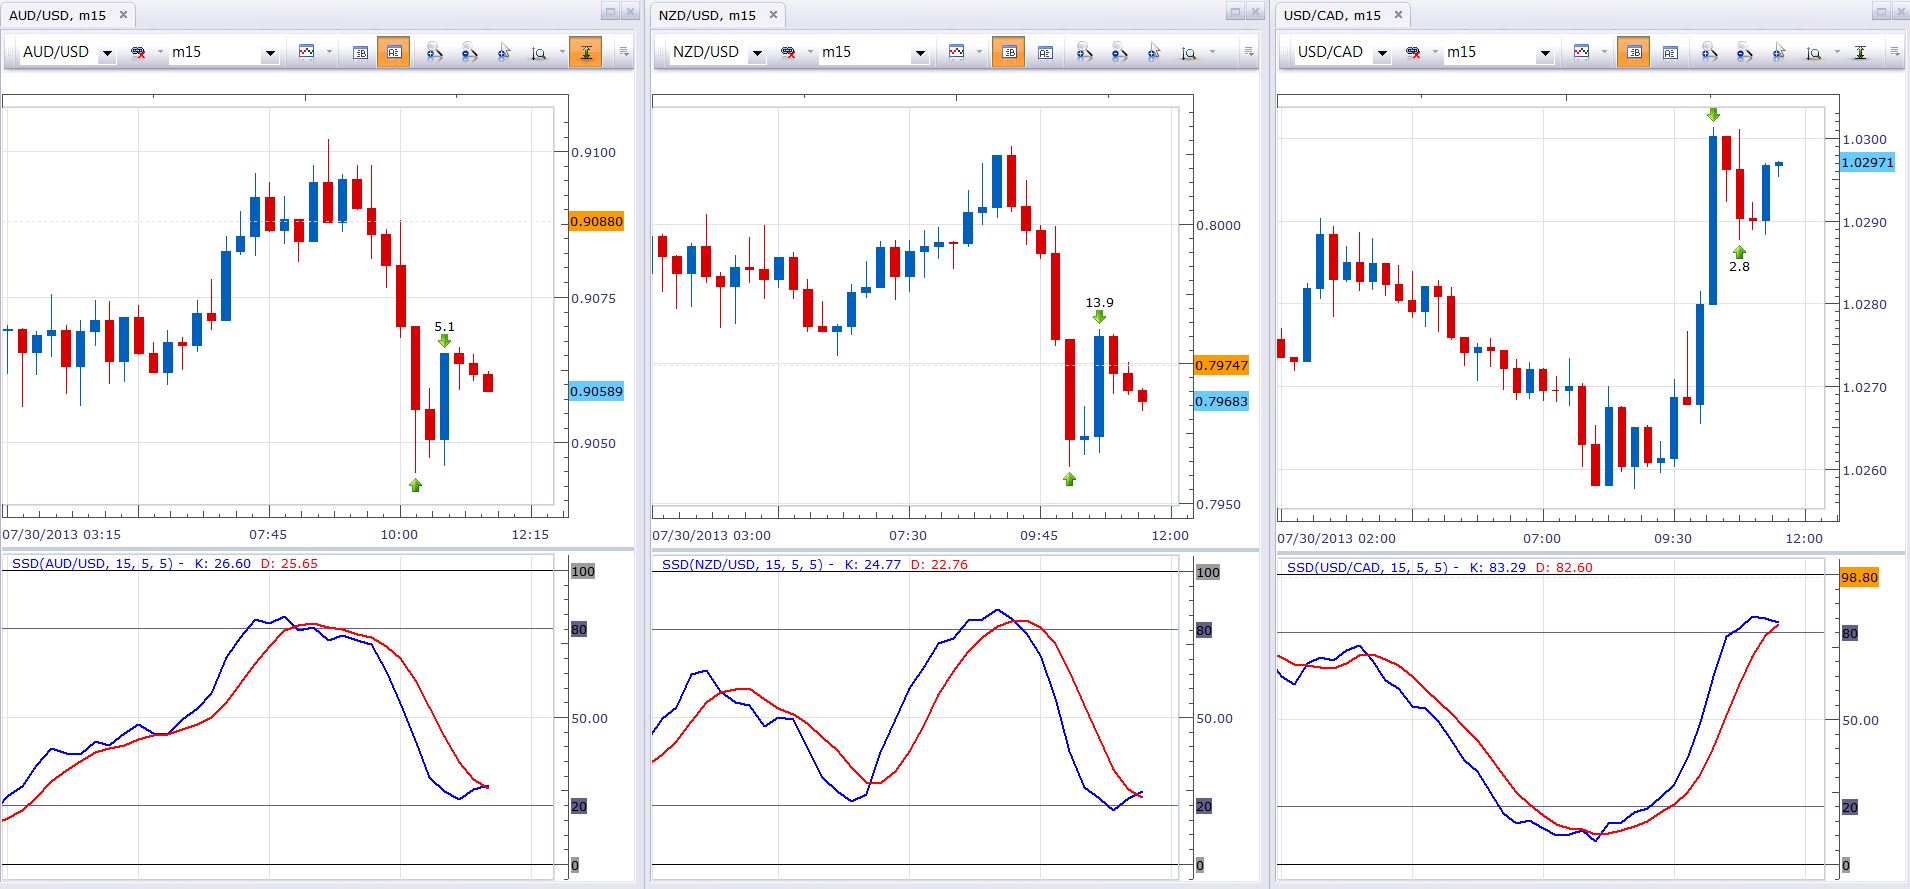
Task: Zoom out on the AUD/USD chart
Action: [x=469, y=52]
